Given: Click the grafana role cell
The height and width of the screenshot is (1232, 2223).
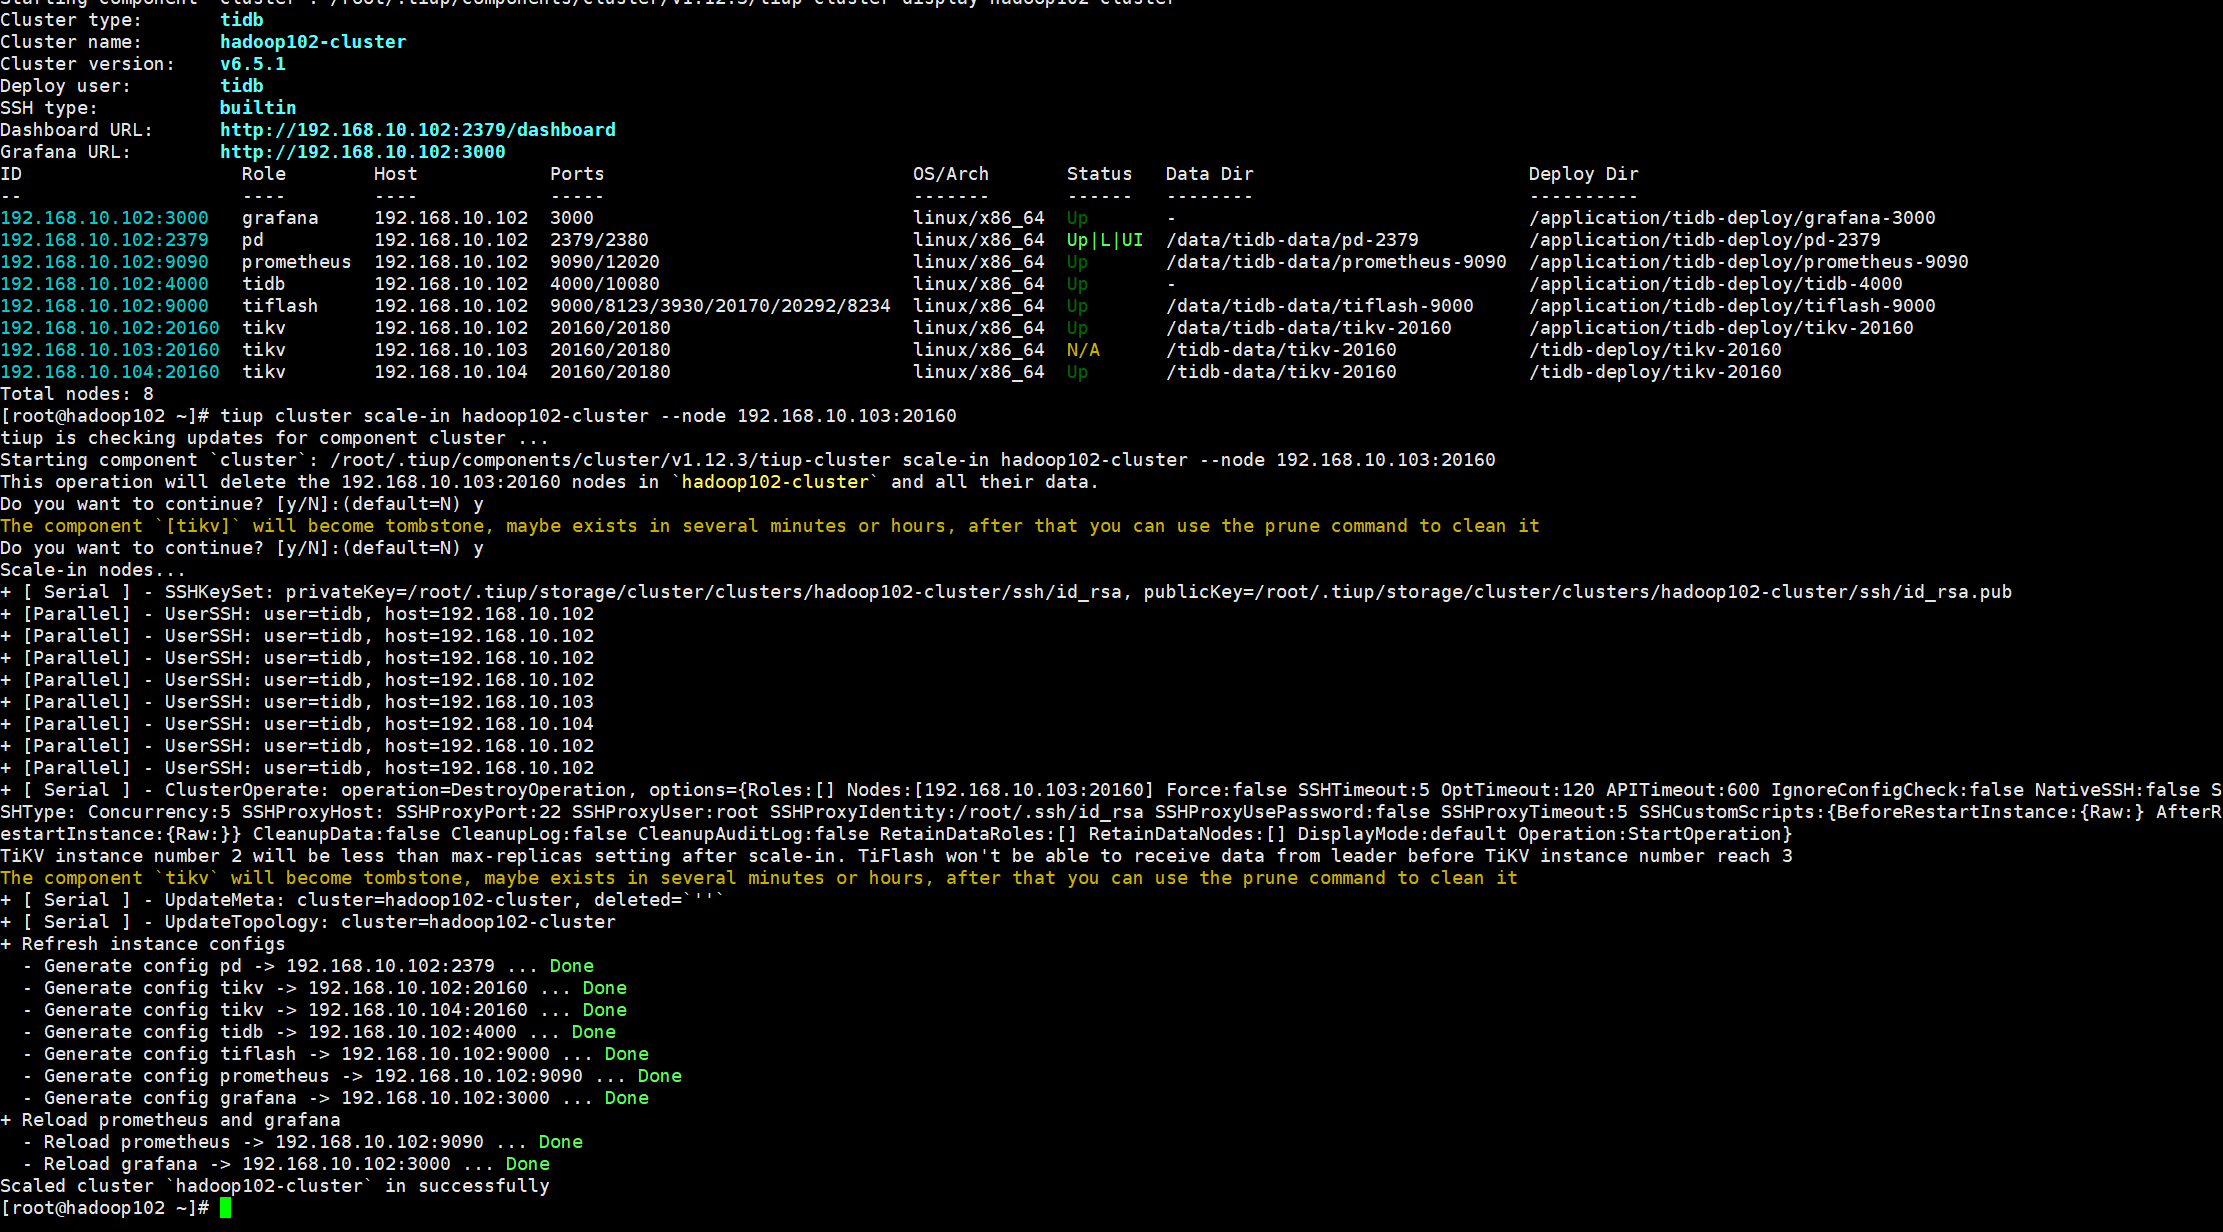Looking at the screenshot, I should [280, 218].
